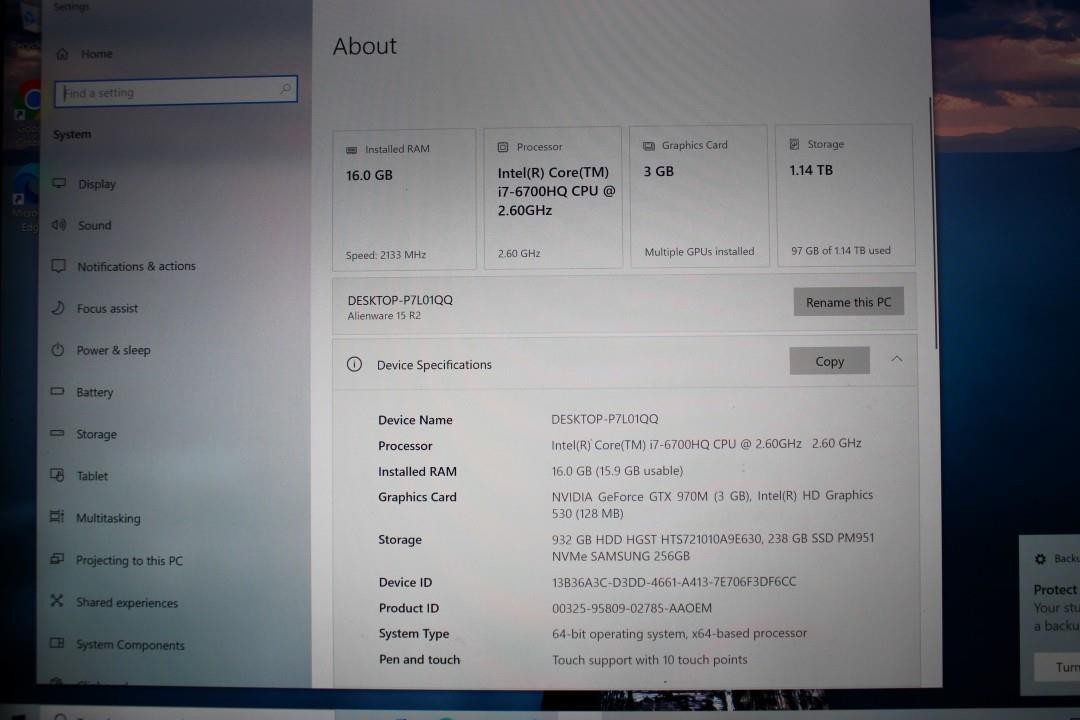This screenshot has height=720, width=1080.
Task: Click the Projecting to this PC icon
Action: (57, 559)
